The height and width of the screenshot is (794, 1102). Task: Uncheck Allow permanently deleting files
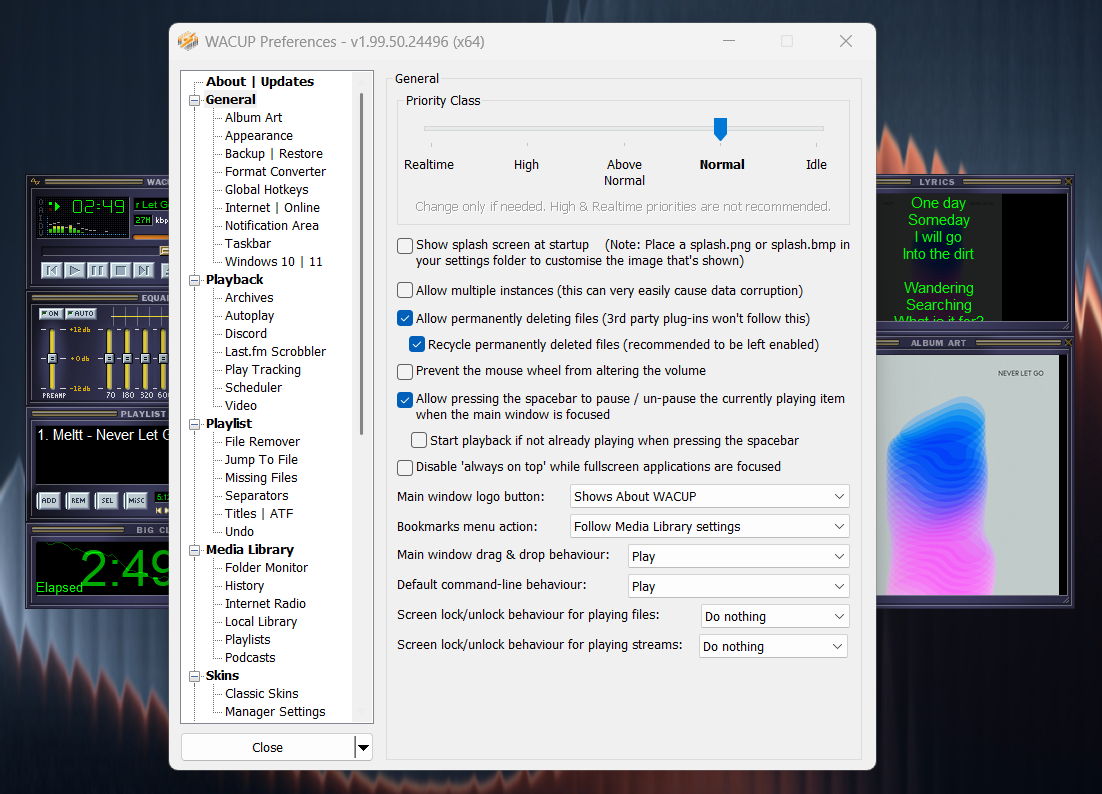point(405,318)
